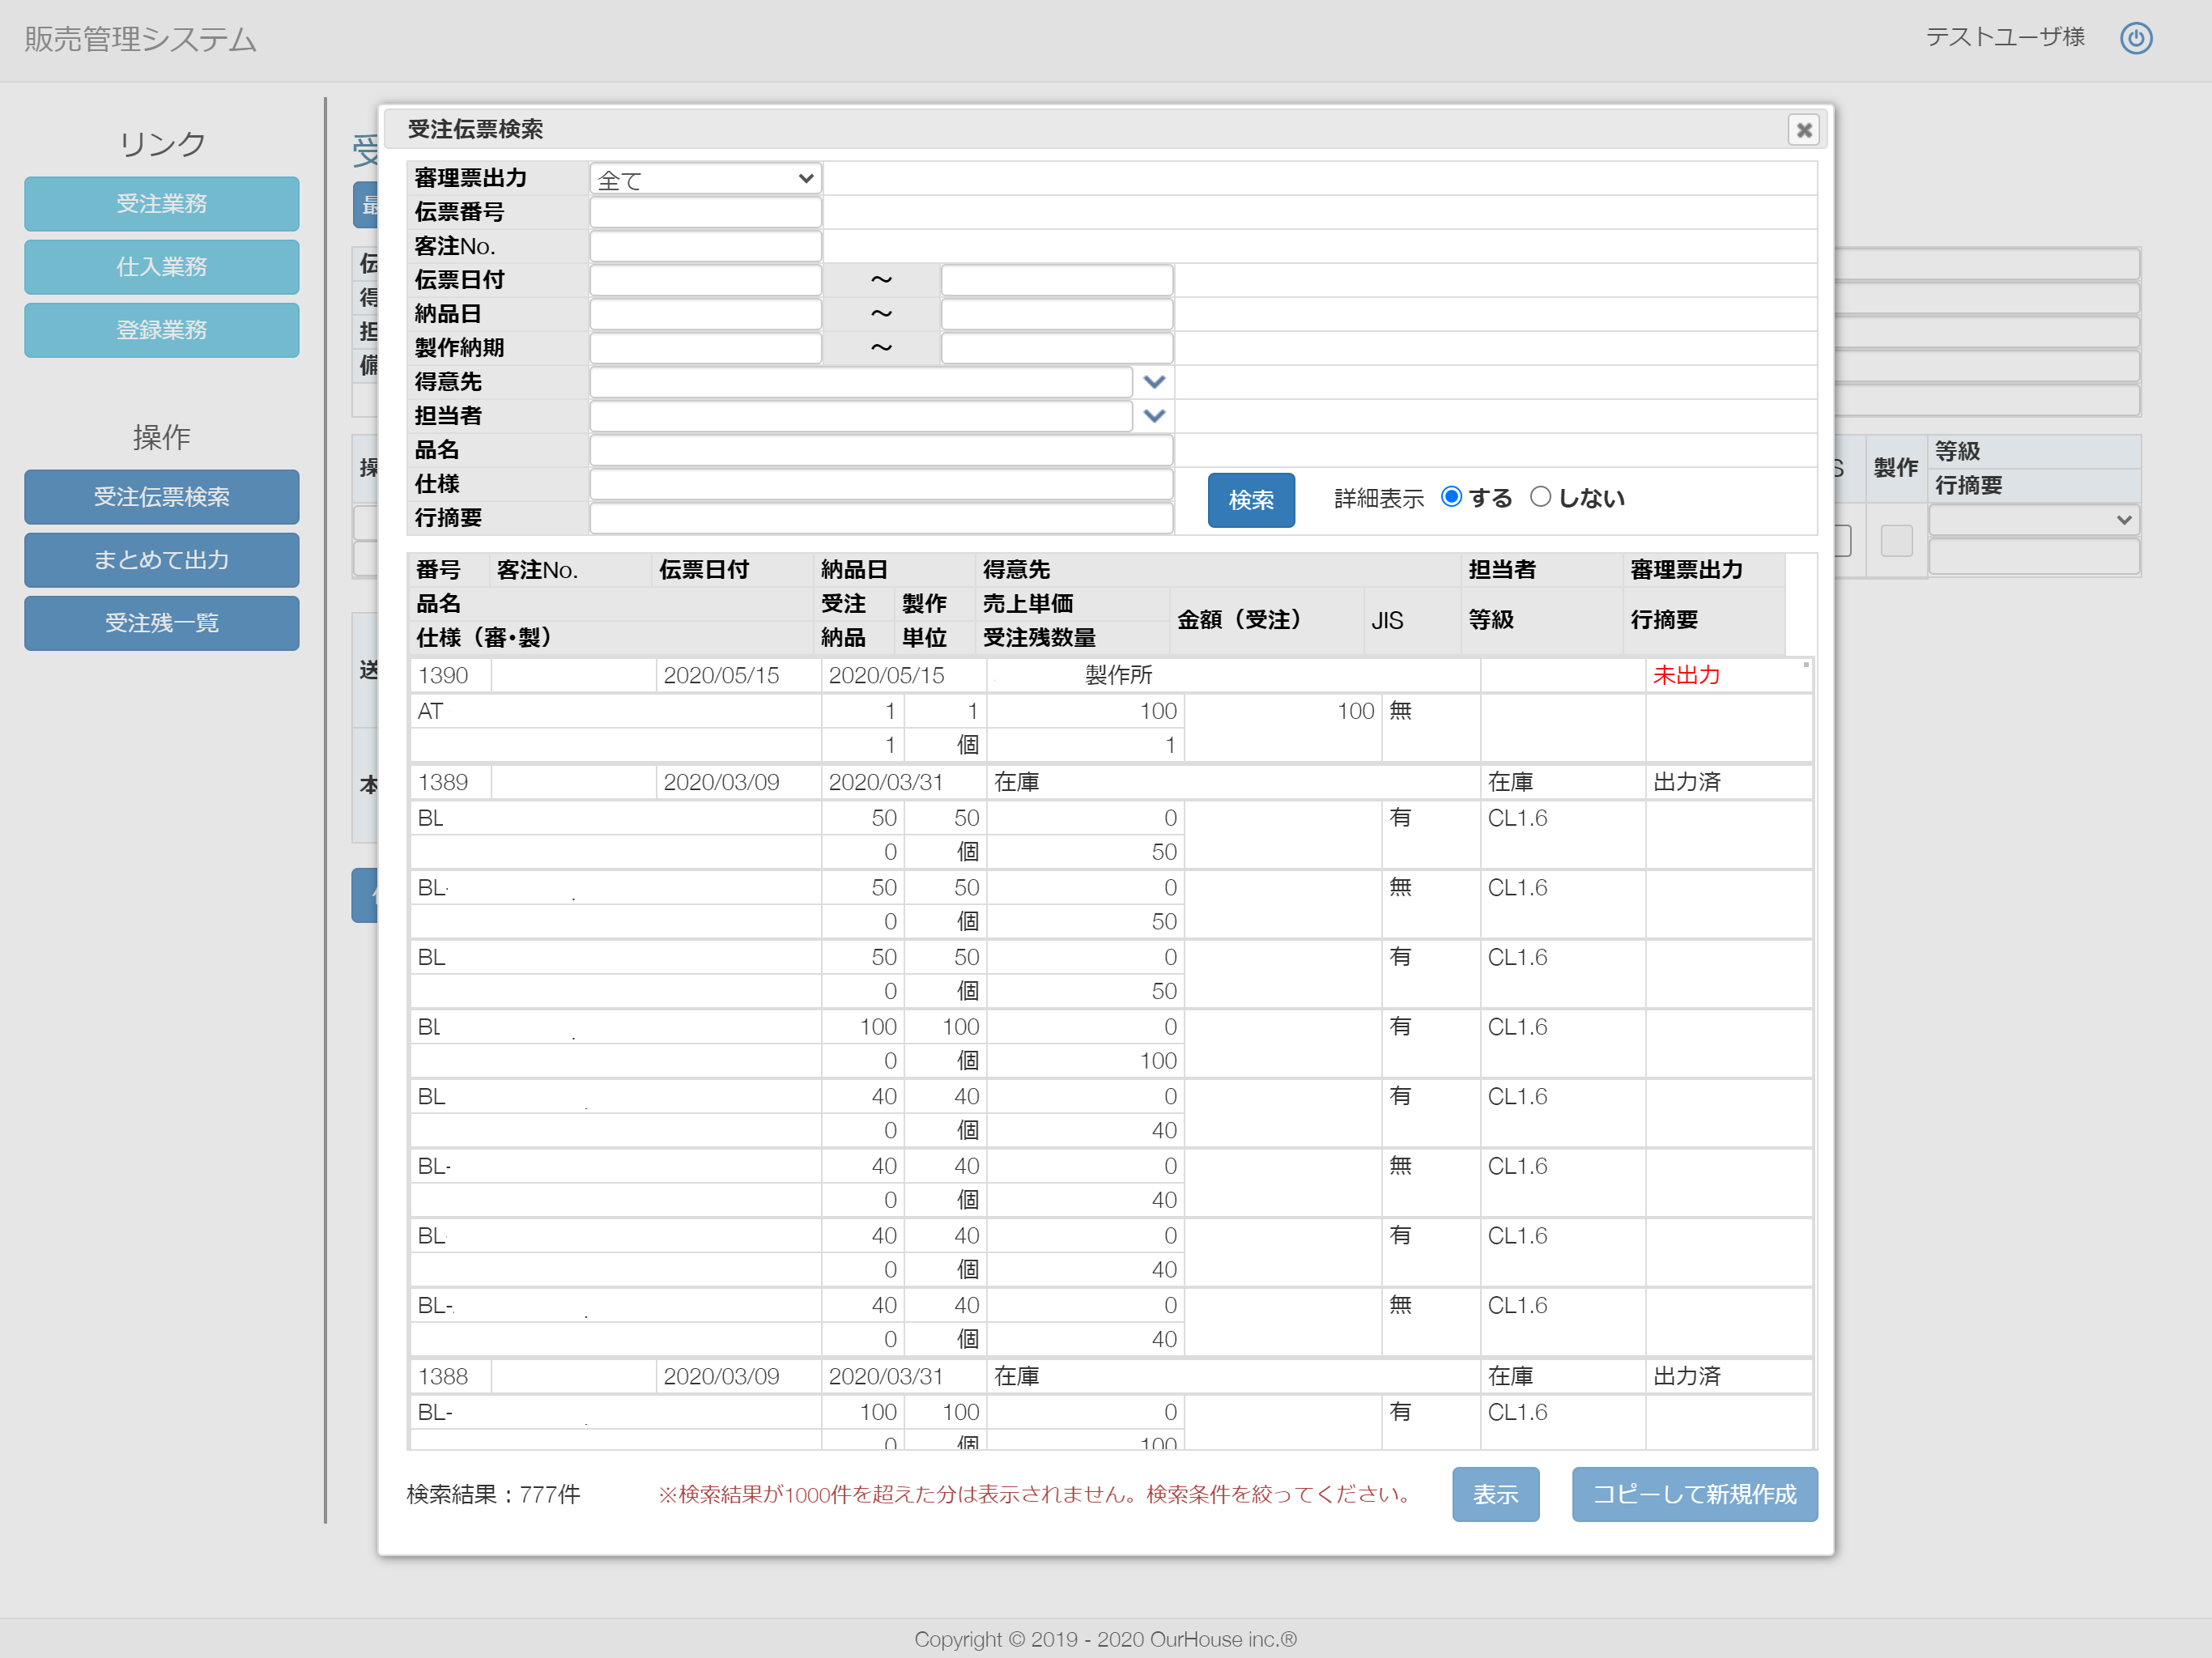Click コピーして新規作成 button
The height and width of the screenshot is (1658, 2212).
click(x=1693, y=1494)
